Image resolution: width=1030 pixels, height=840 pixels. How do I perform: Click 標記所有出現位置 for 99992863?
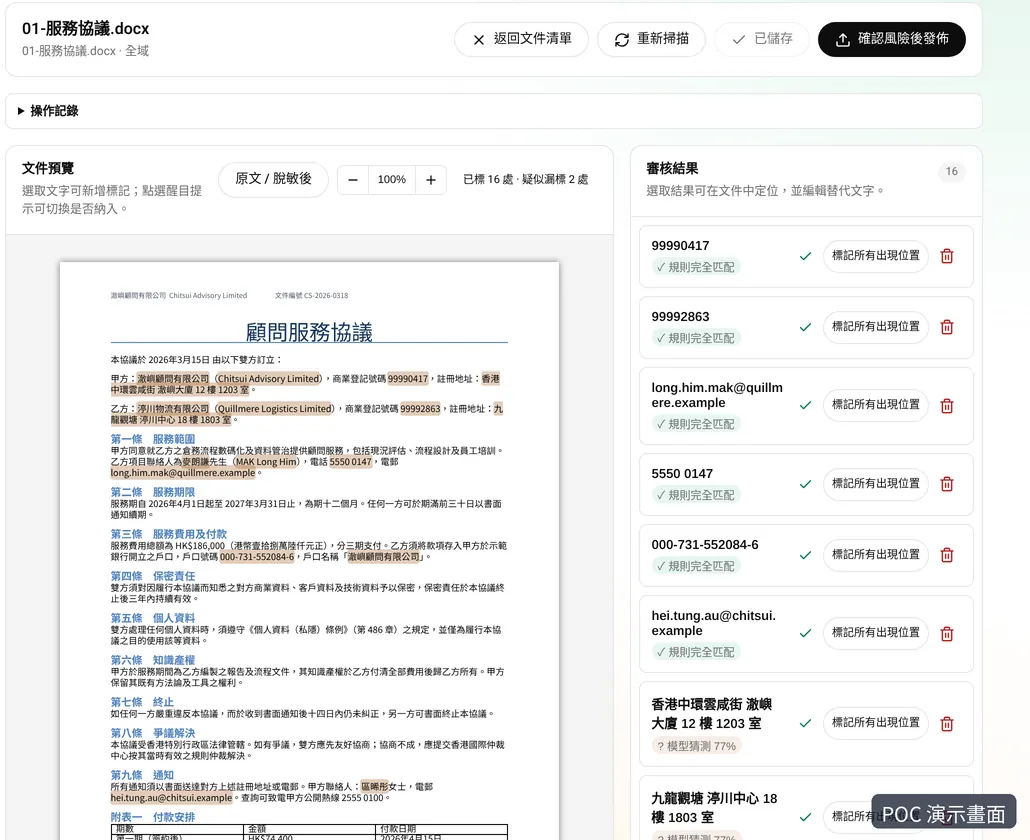coord(876,326)
